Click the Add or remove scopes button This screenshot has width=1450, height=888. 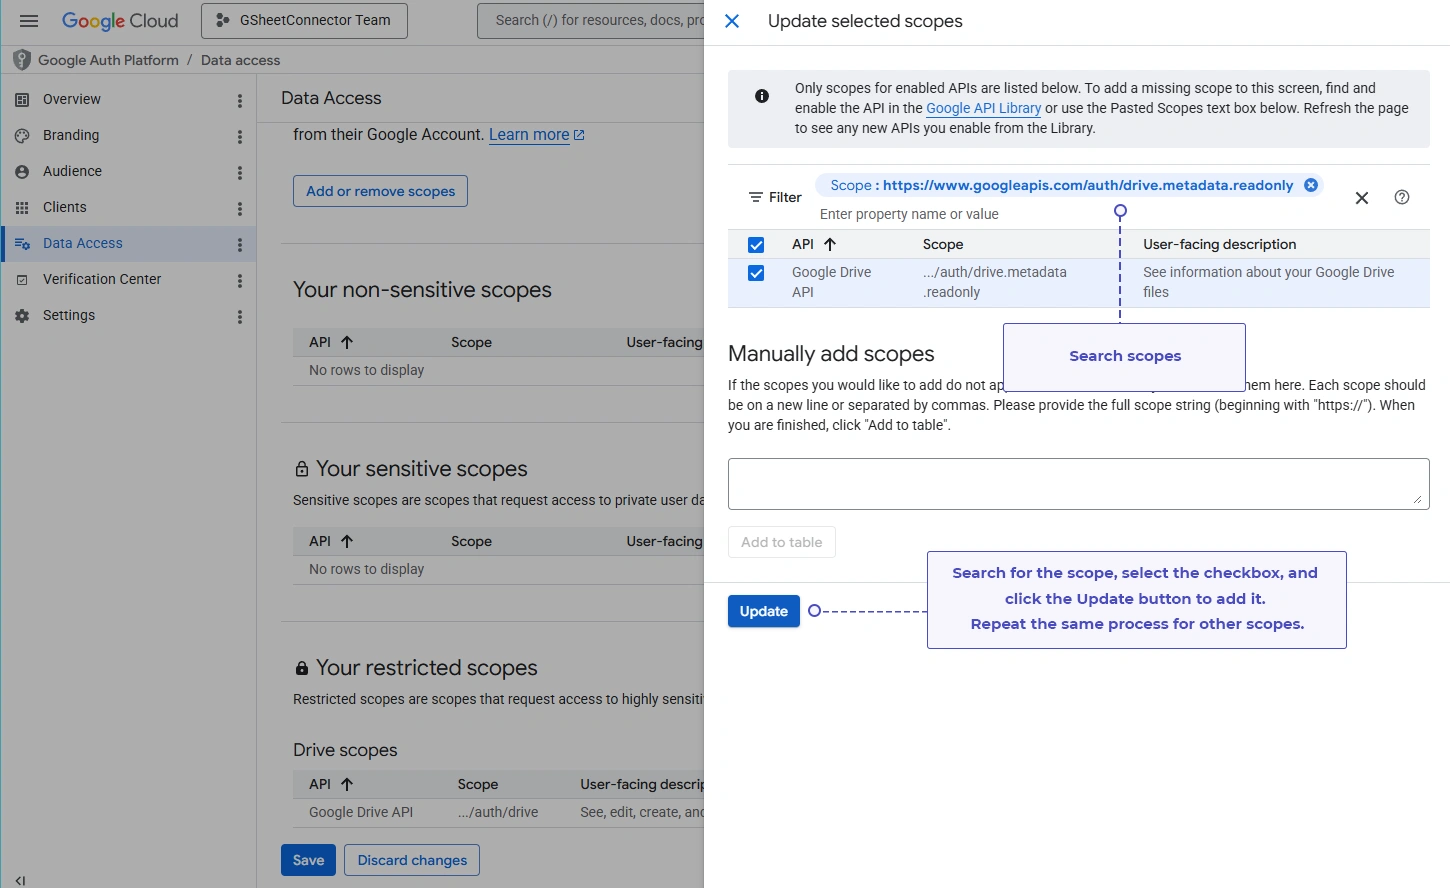point(380,191)
